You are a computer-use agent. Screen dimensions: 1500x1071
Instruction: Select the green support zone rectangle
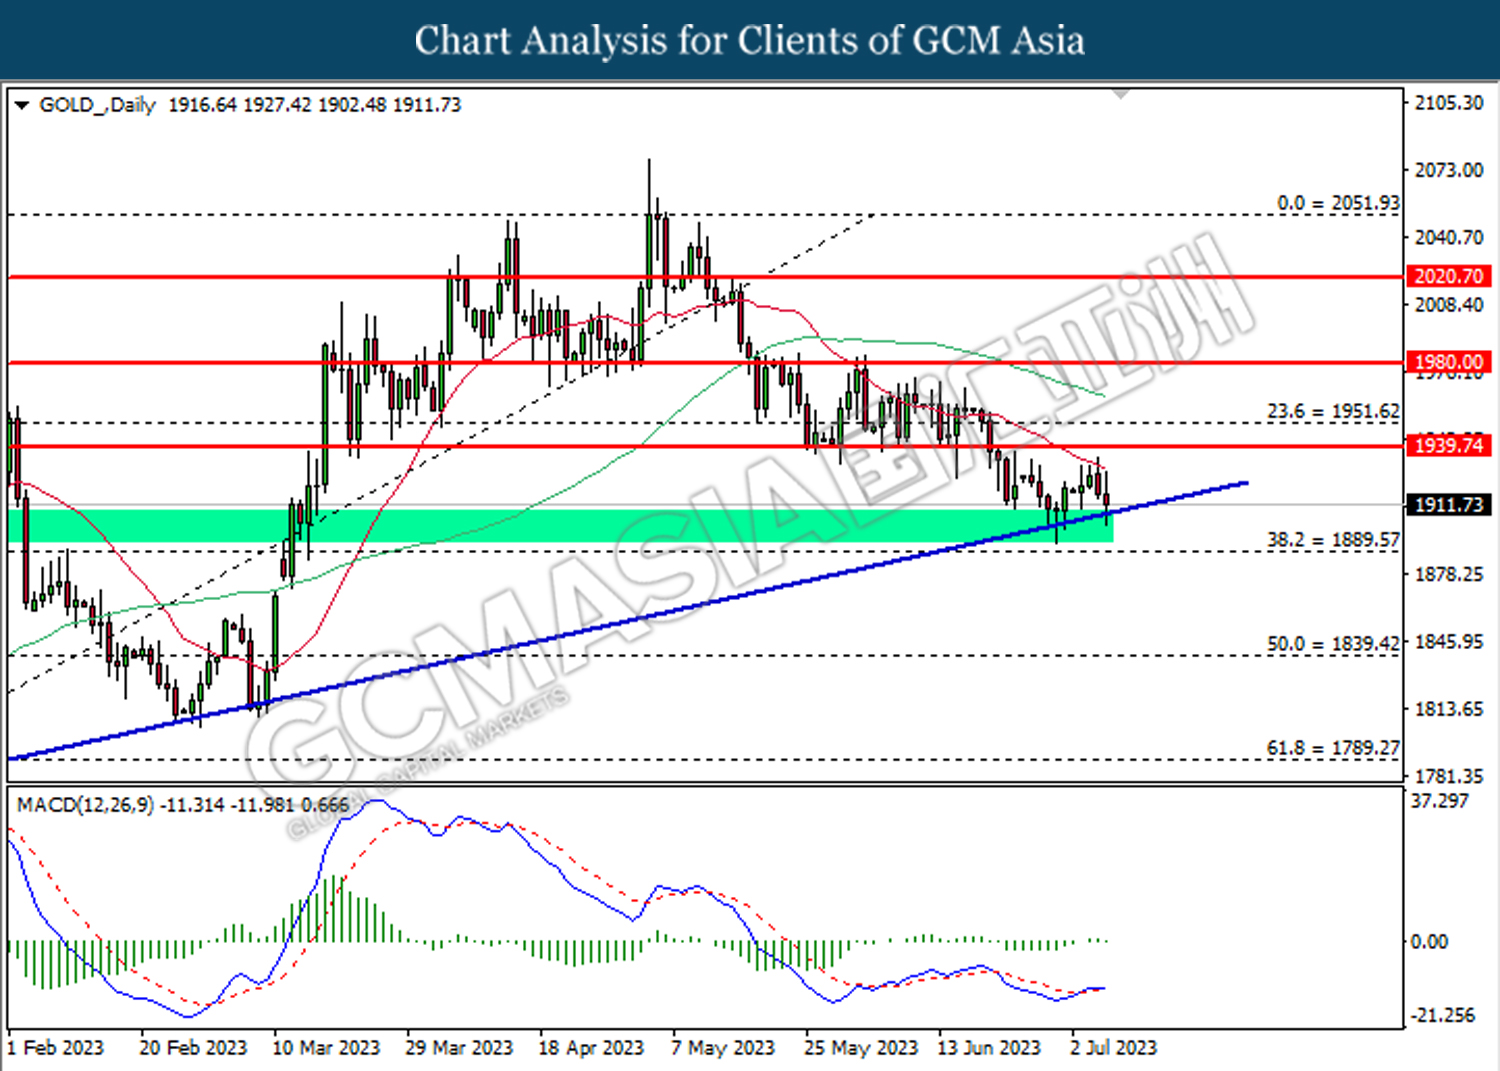(560, 526)
